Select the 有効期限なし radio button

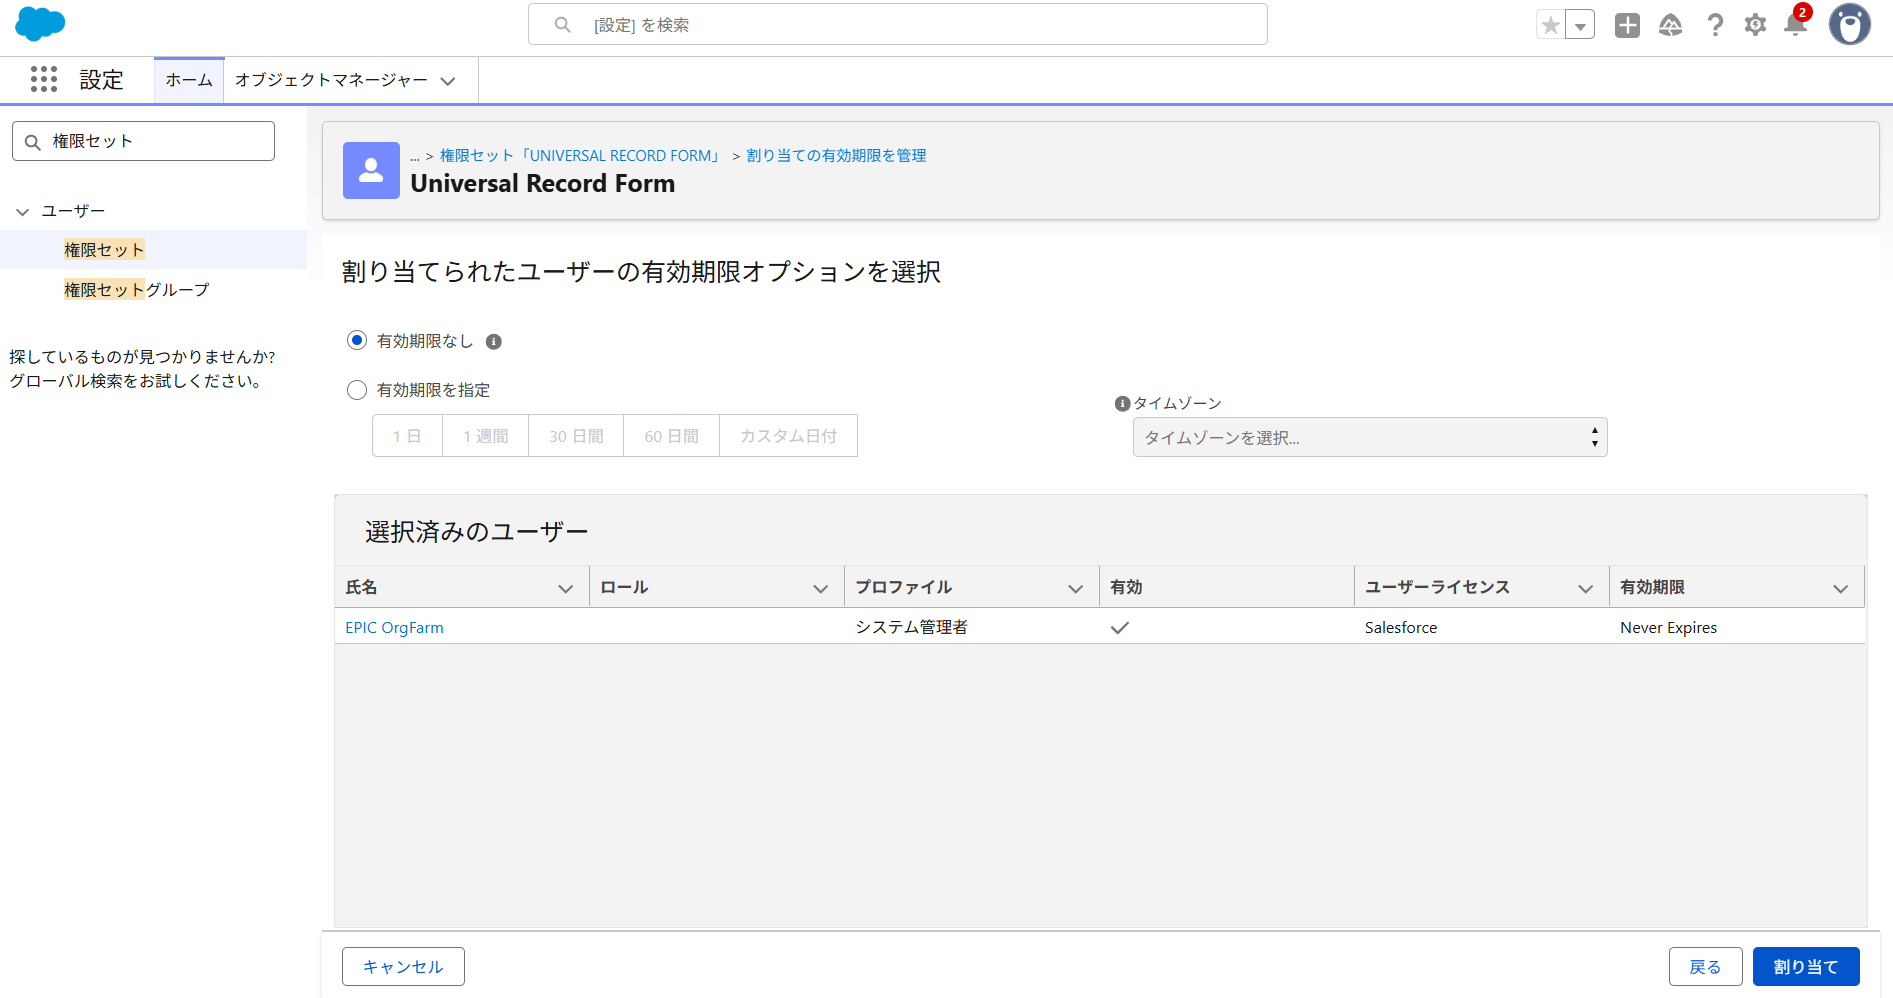tap(357, 340)
